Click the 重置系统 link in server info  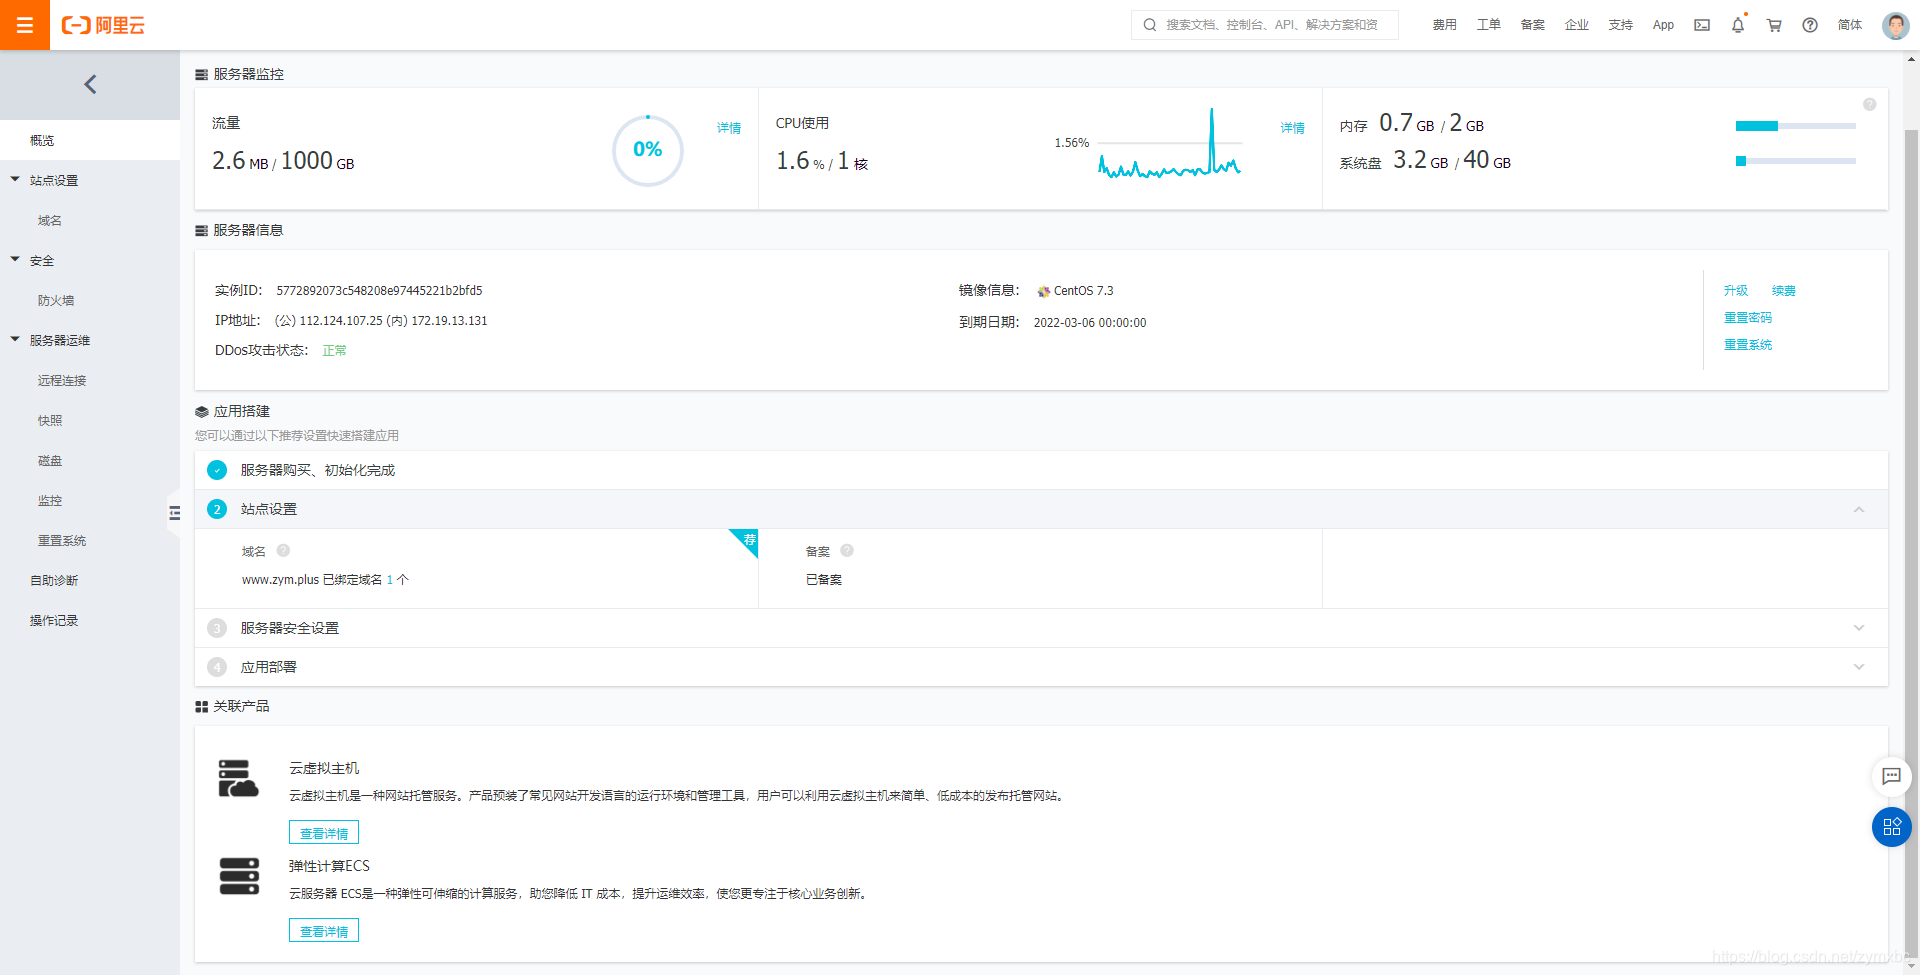point(1748,345)
